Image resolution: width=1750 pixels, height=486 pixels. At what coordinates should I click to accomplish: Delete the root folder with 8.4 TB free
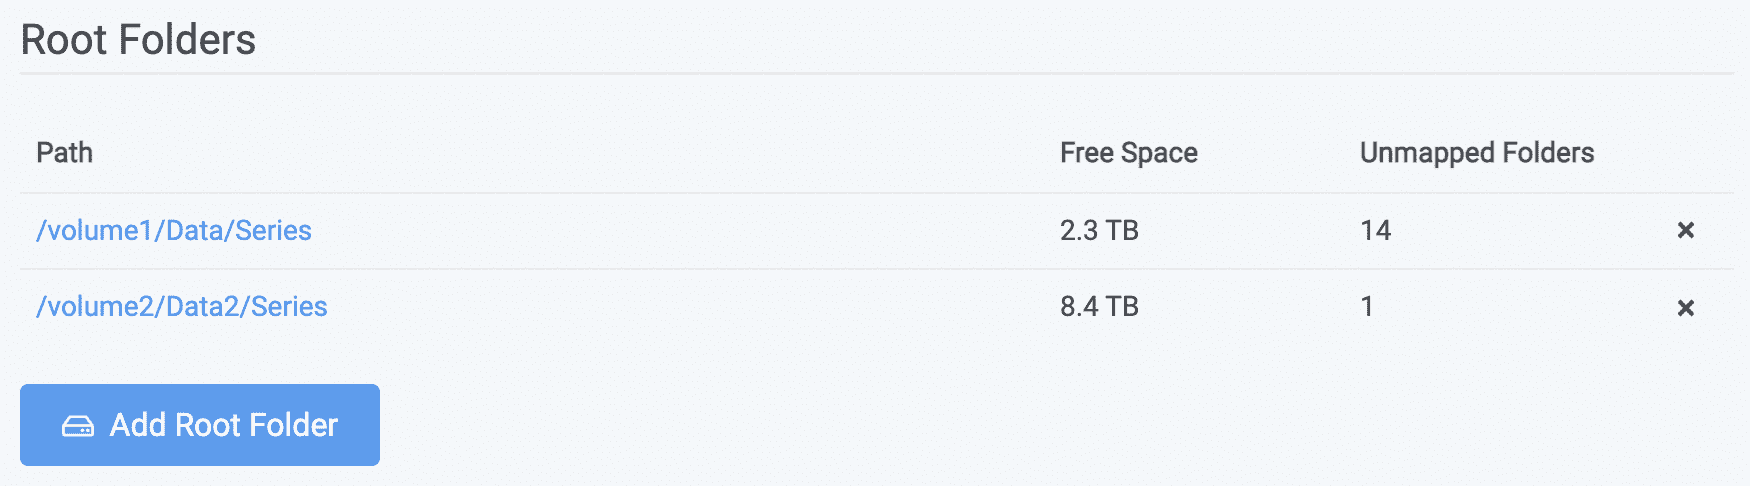click(x=1685, y=308)
